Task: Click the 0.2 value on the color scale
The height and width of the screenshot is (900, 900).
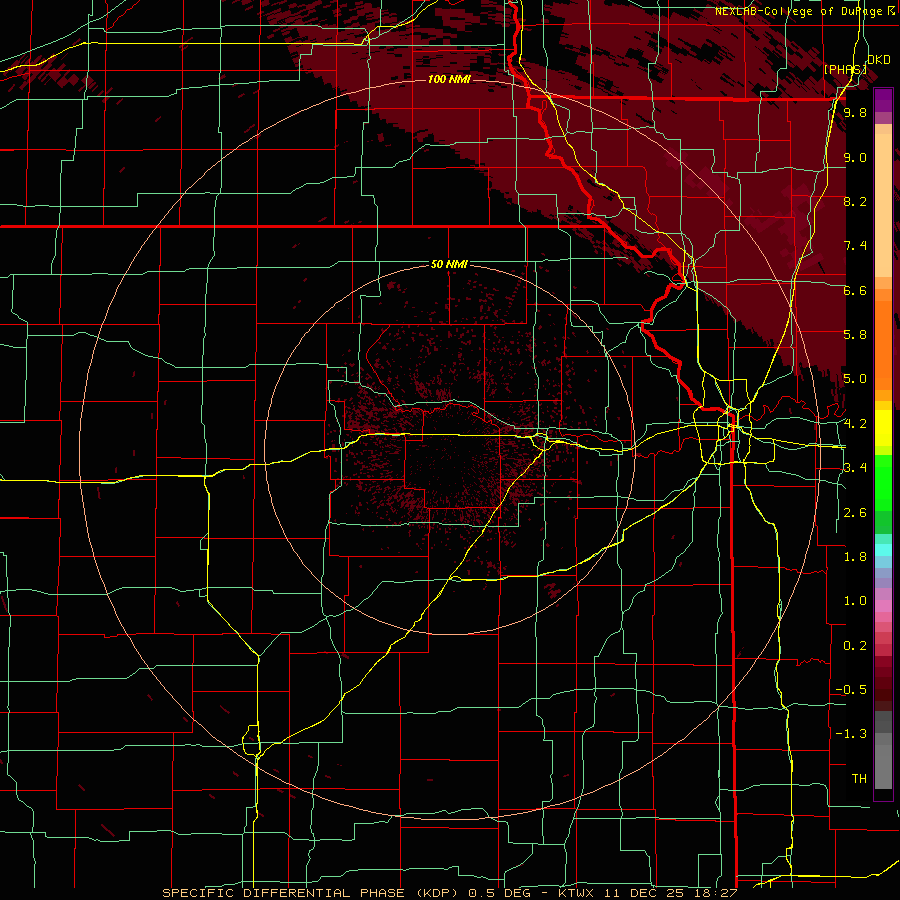Action: (855, 646)
